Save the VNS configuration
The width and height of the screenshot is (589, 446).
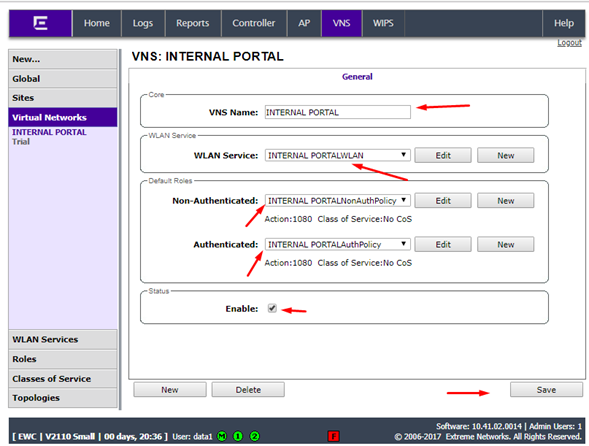tap(546, 390)
